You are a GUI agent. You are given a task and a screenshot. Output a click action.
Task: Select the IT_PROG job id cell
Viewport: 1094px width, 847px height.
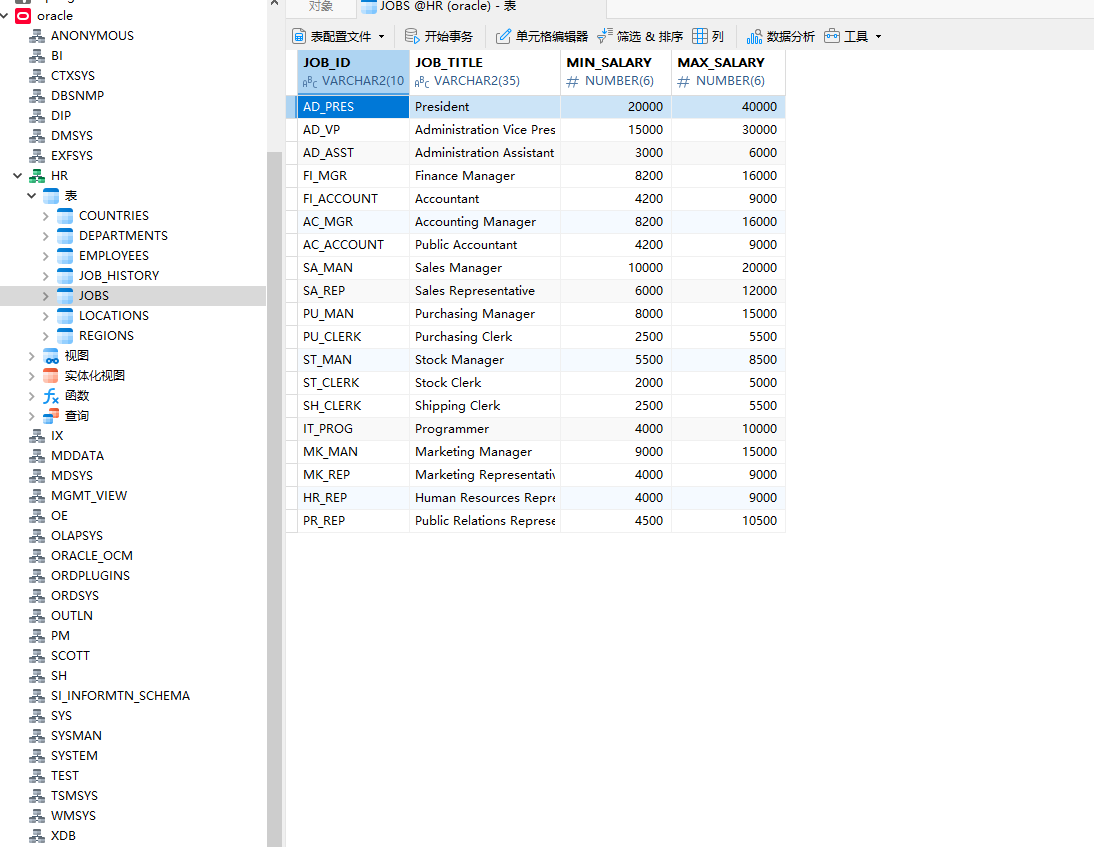click(353, 429)
